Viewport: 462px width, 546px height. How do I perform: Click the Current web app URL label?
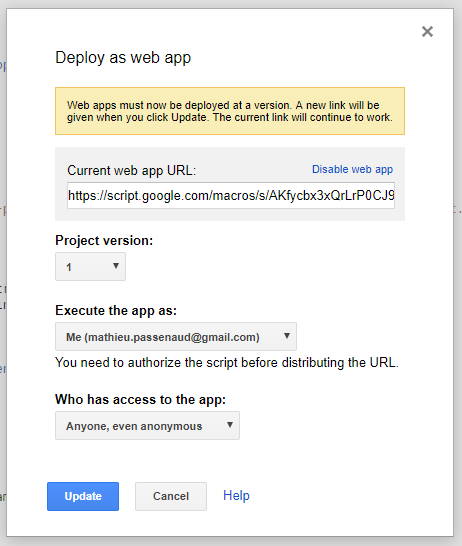132,171
